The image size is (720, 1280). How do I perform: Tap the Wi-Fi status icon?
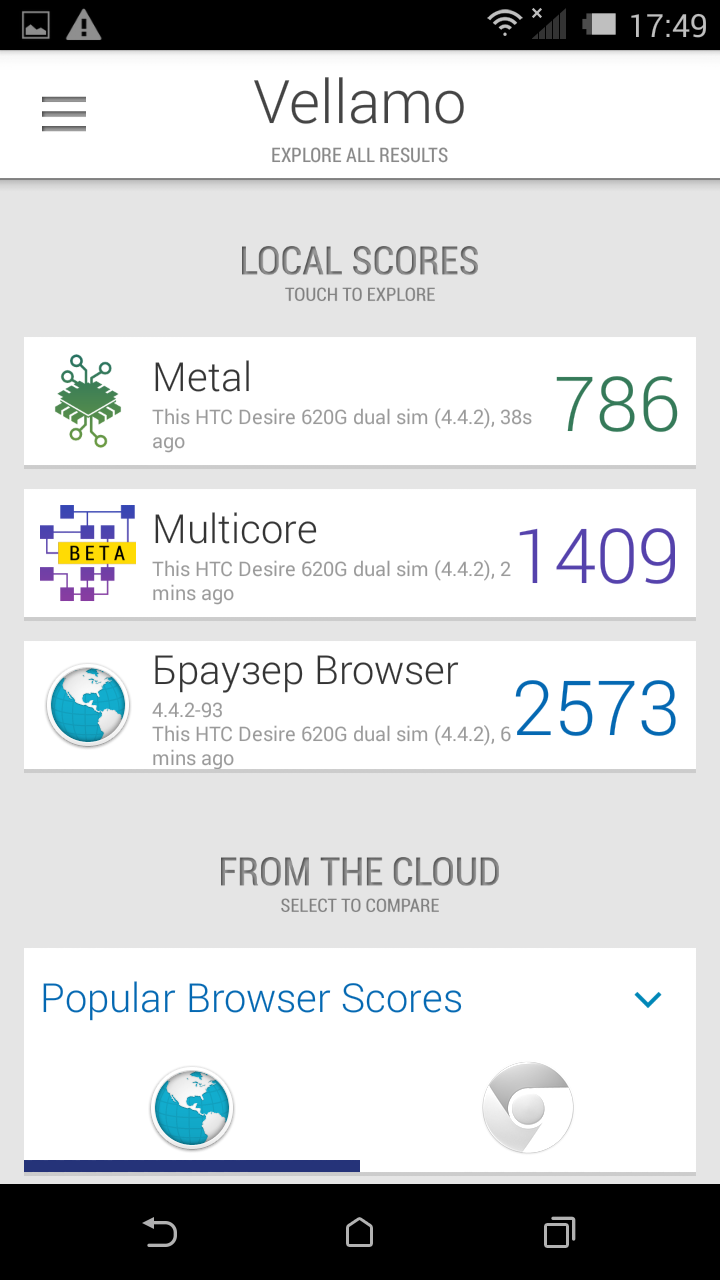tap(506, 24)
